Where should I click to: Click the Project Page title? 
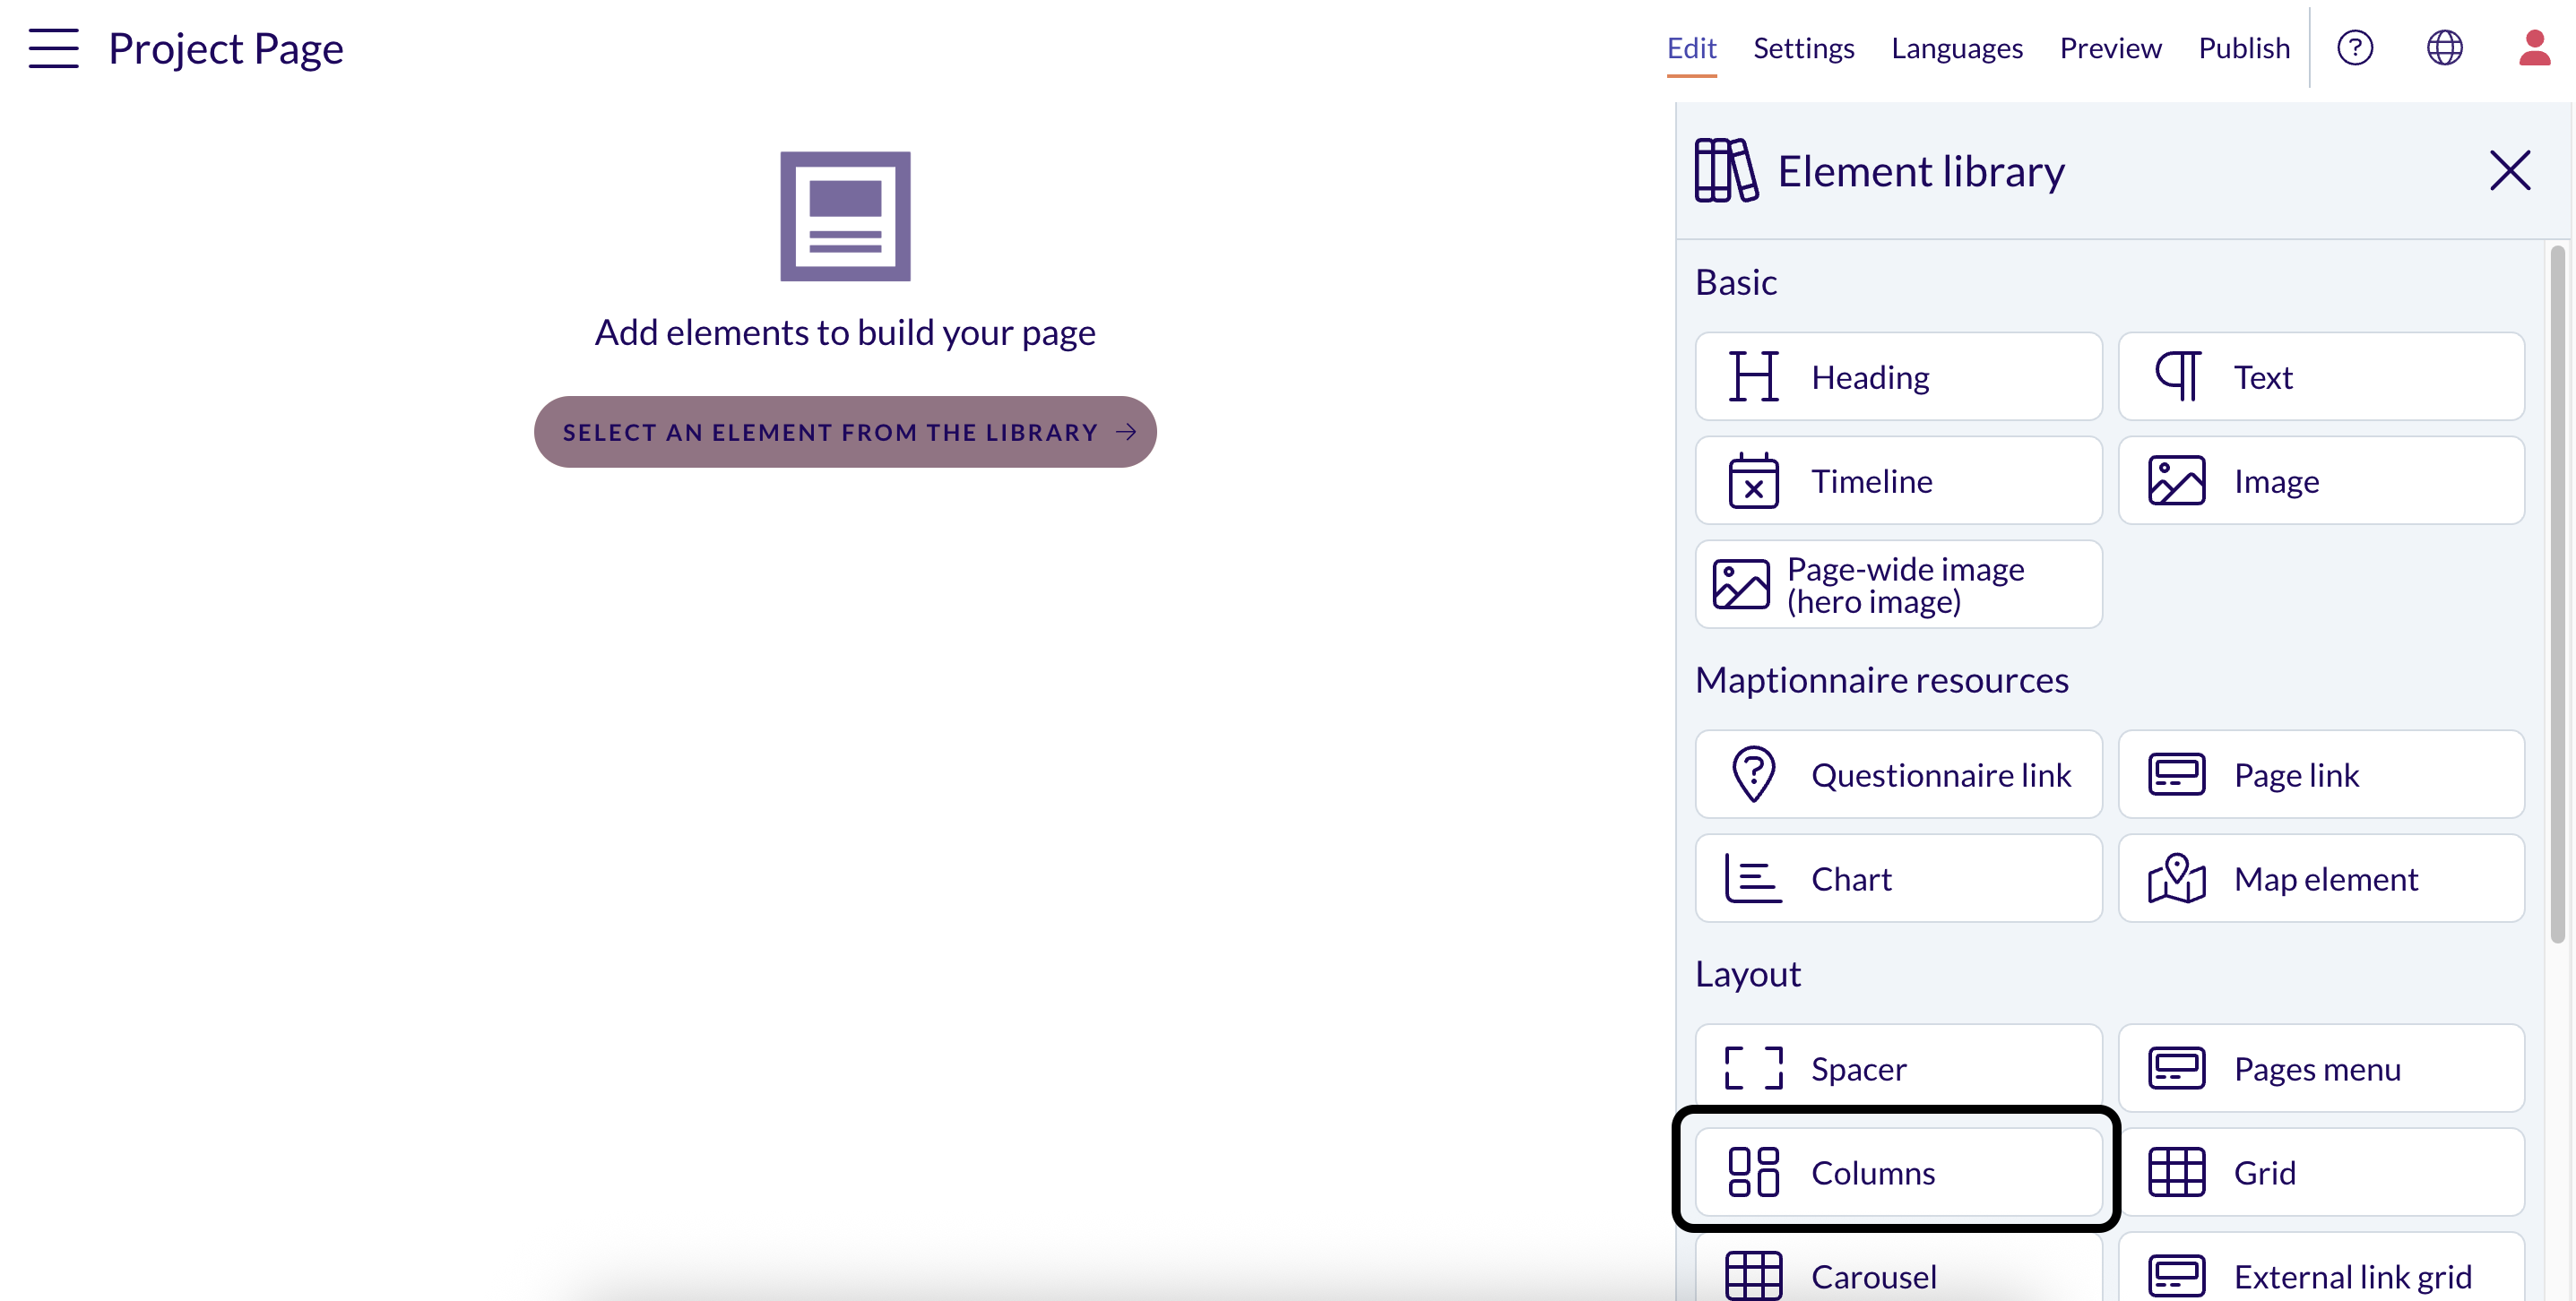226,48
